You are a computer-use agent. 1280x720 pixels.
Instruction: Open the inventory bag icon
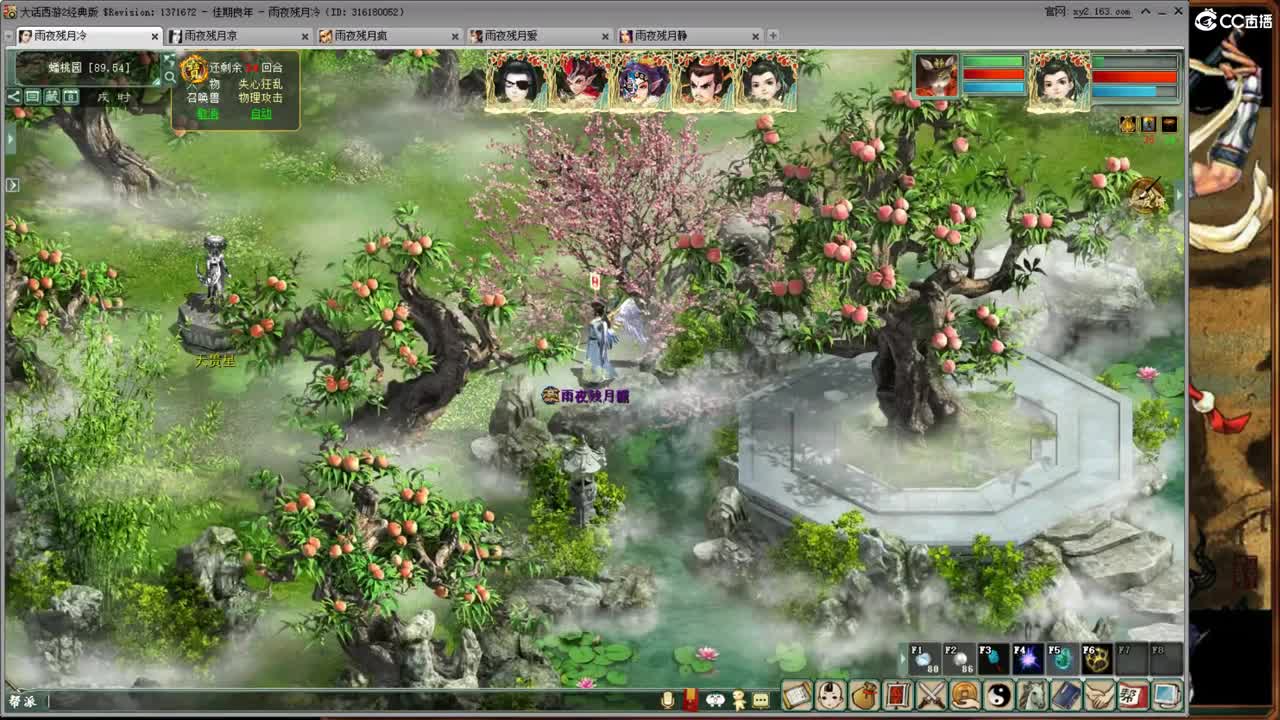tap(865, 694)
